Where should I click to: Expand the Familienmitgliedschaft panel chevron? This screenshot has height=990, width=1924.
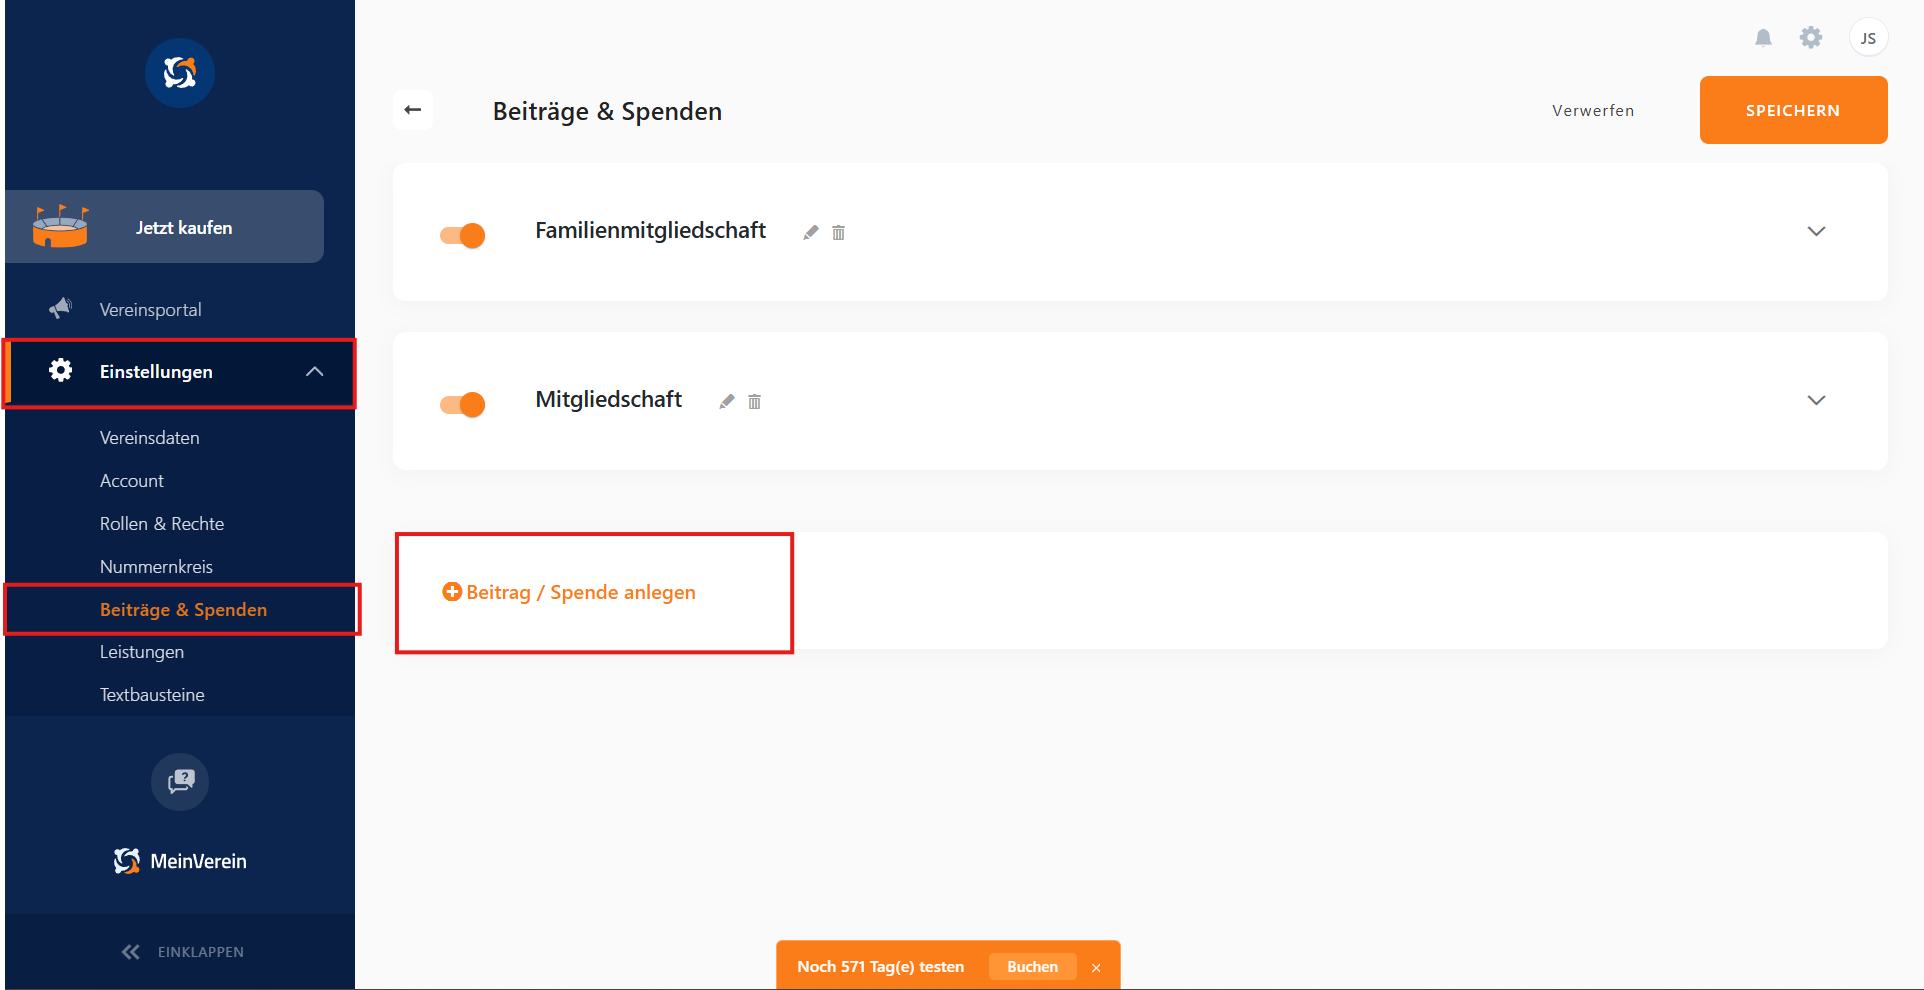coord(1816,231)
